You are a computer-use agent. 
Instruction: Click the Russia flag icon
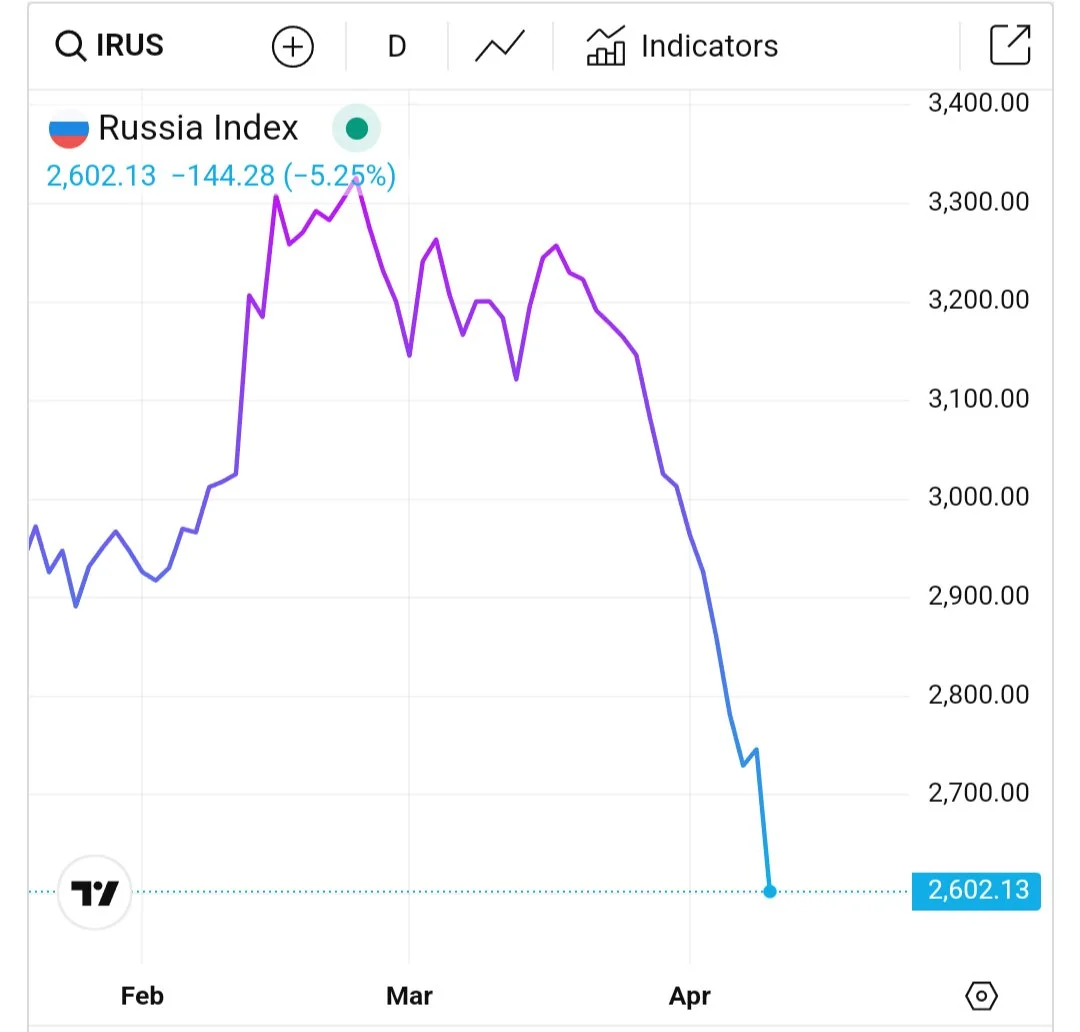[69, 129]
